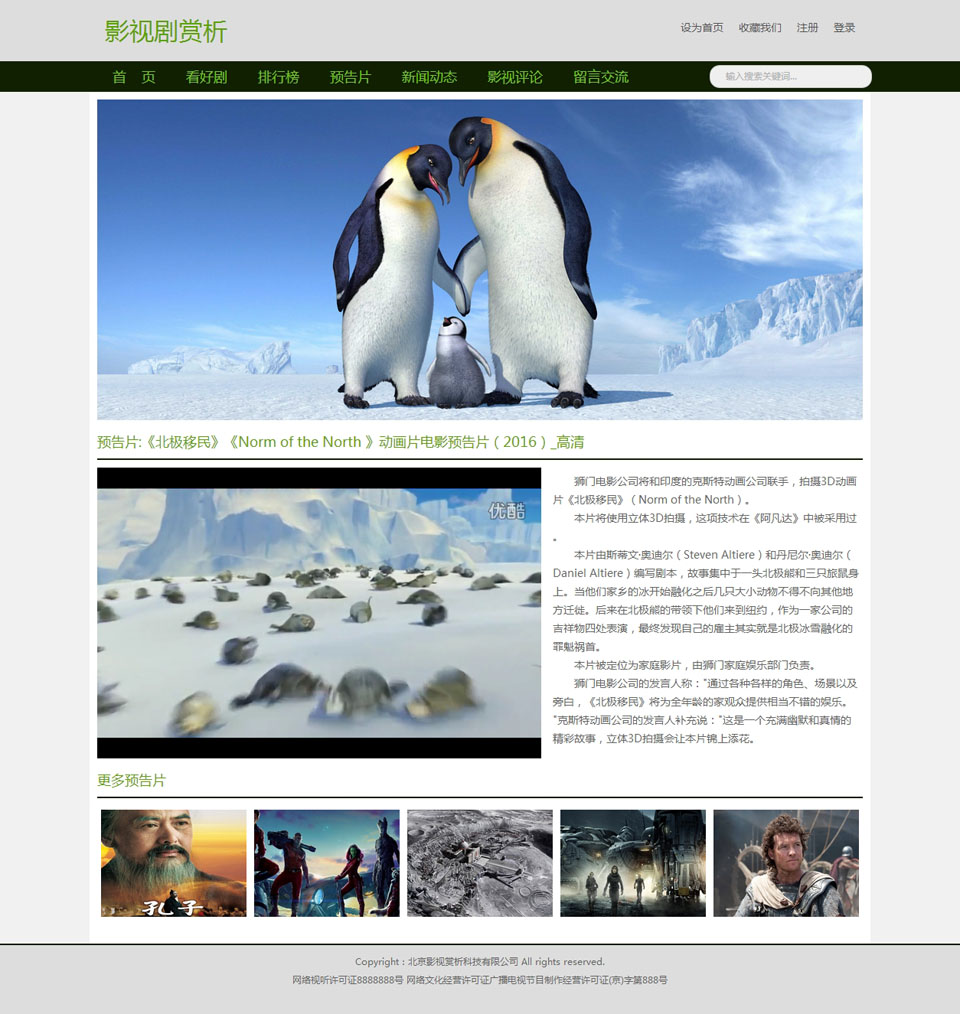The width and height of the screenshot is (960, 1014).
Task: Focus the 输入搜索关键词 search box
Action: 791,76
